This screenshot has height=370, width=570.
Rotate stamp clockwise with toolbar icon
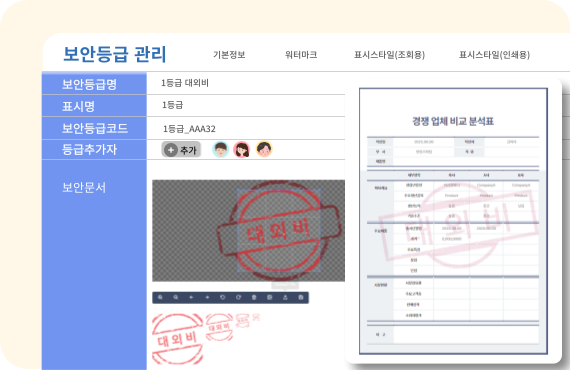point(238,297)
